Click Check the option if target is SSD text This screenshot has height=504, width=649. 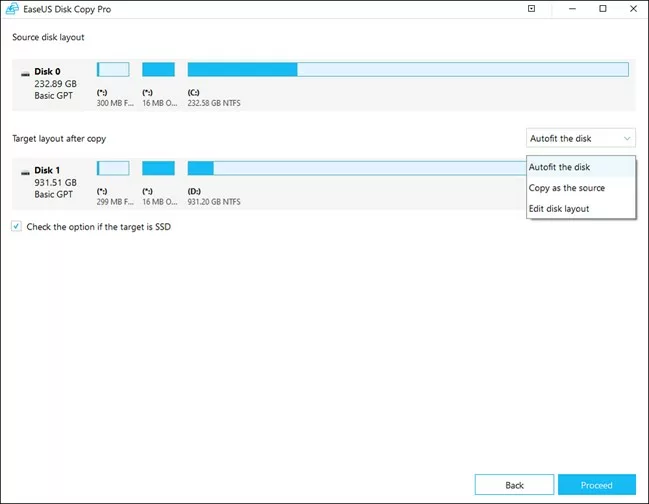coord(99,227)
